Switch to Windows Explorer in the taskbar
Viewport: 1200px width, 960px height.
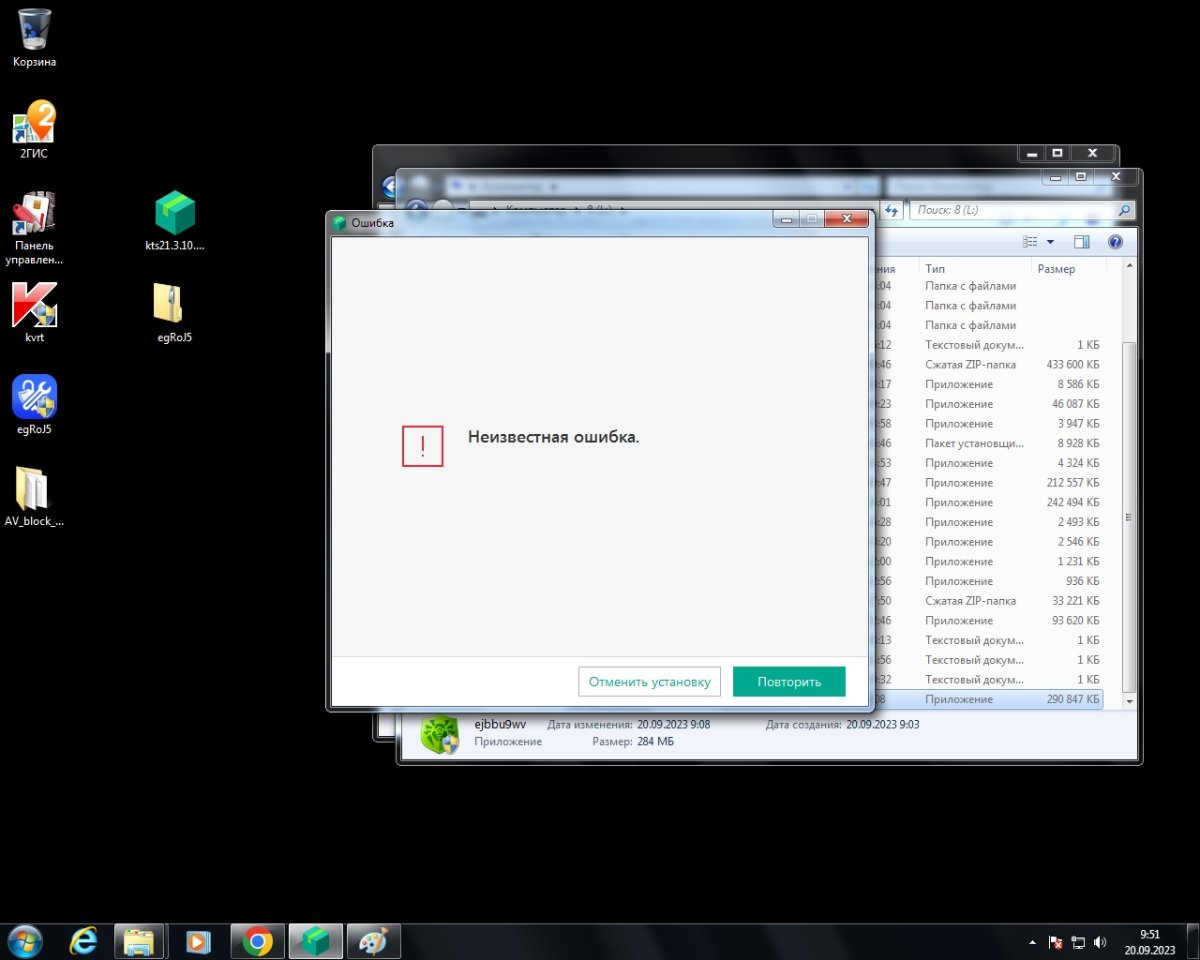click(139, 941)
